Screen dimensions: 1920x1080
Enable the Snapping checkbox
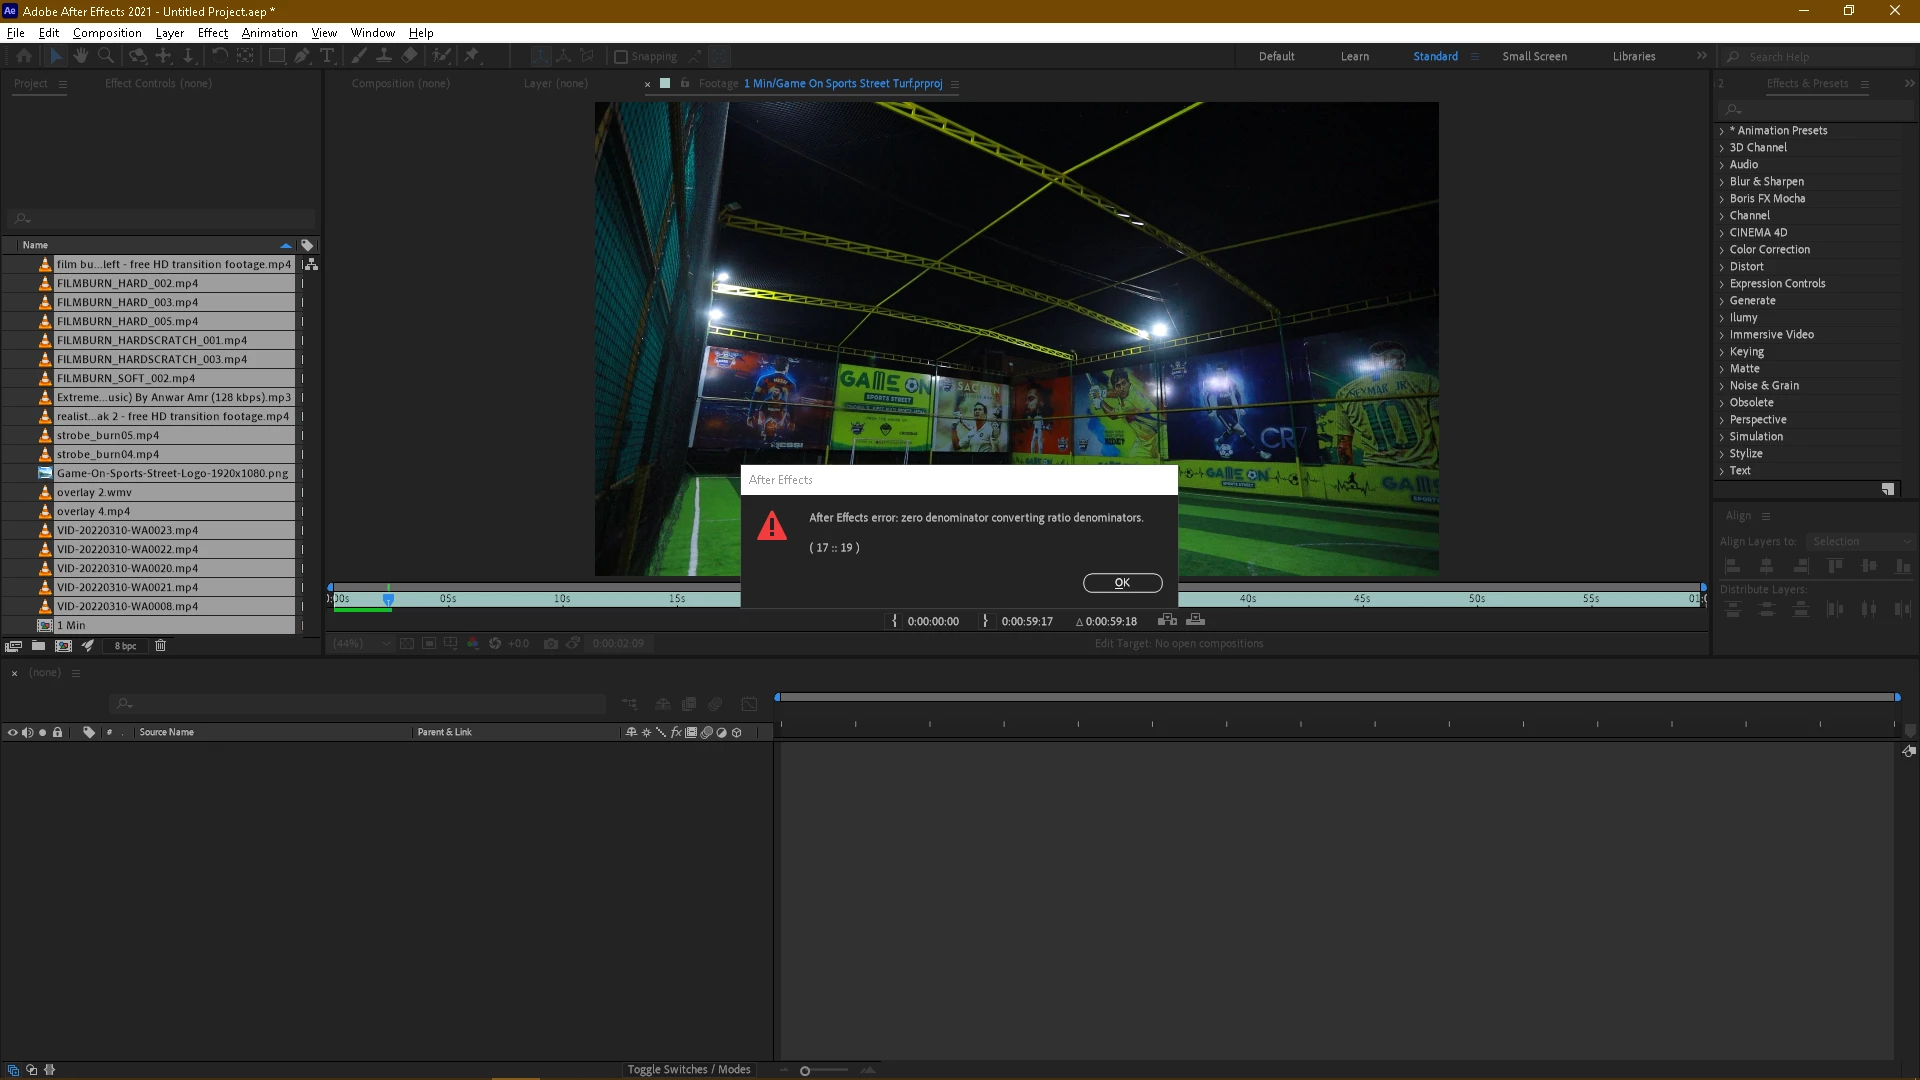[x=621, y=57]
